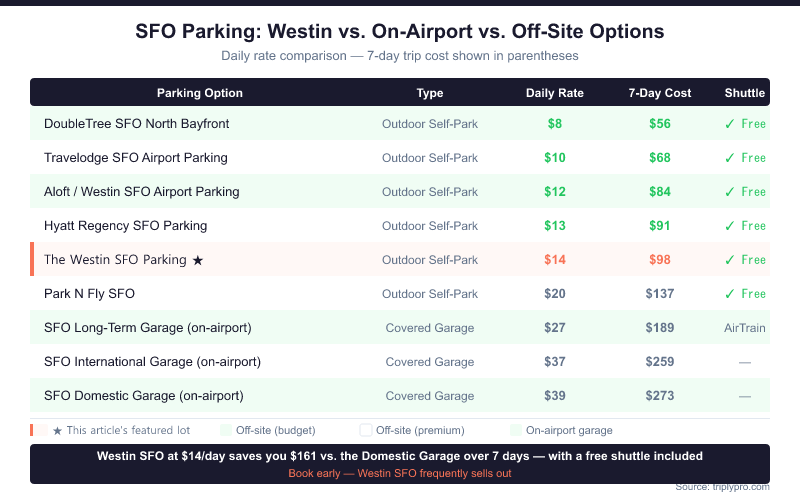The height and width of the screenshot is (500, 800).
Task: Click the AirTrain label in Long-Term Garage row
Action: [x=745, y=328]
